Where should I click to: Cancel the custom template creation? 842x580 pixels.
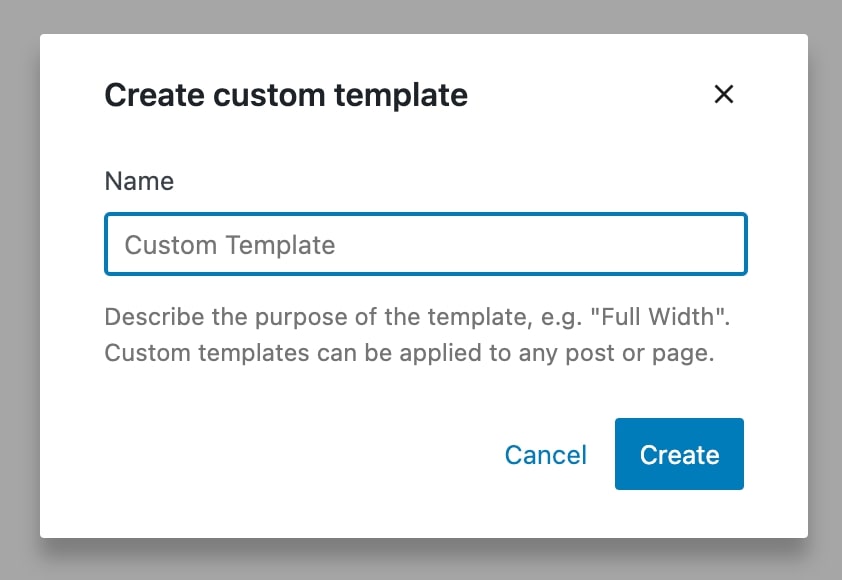[x=545, y=455]
